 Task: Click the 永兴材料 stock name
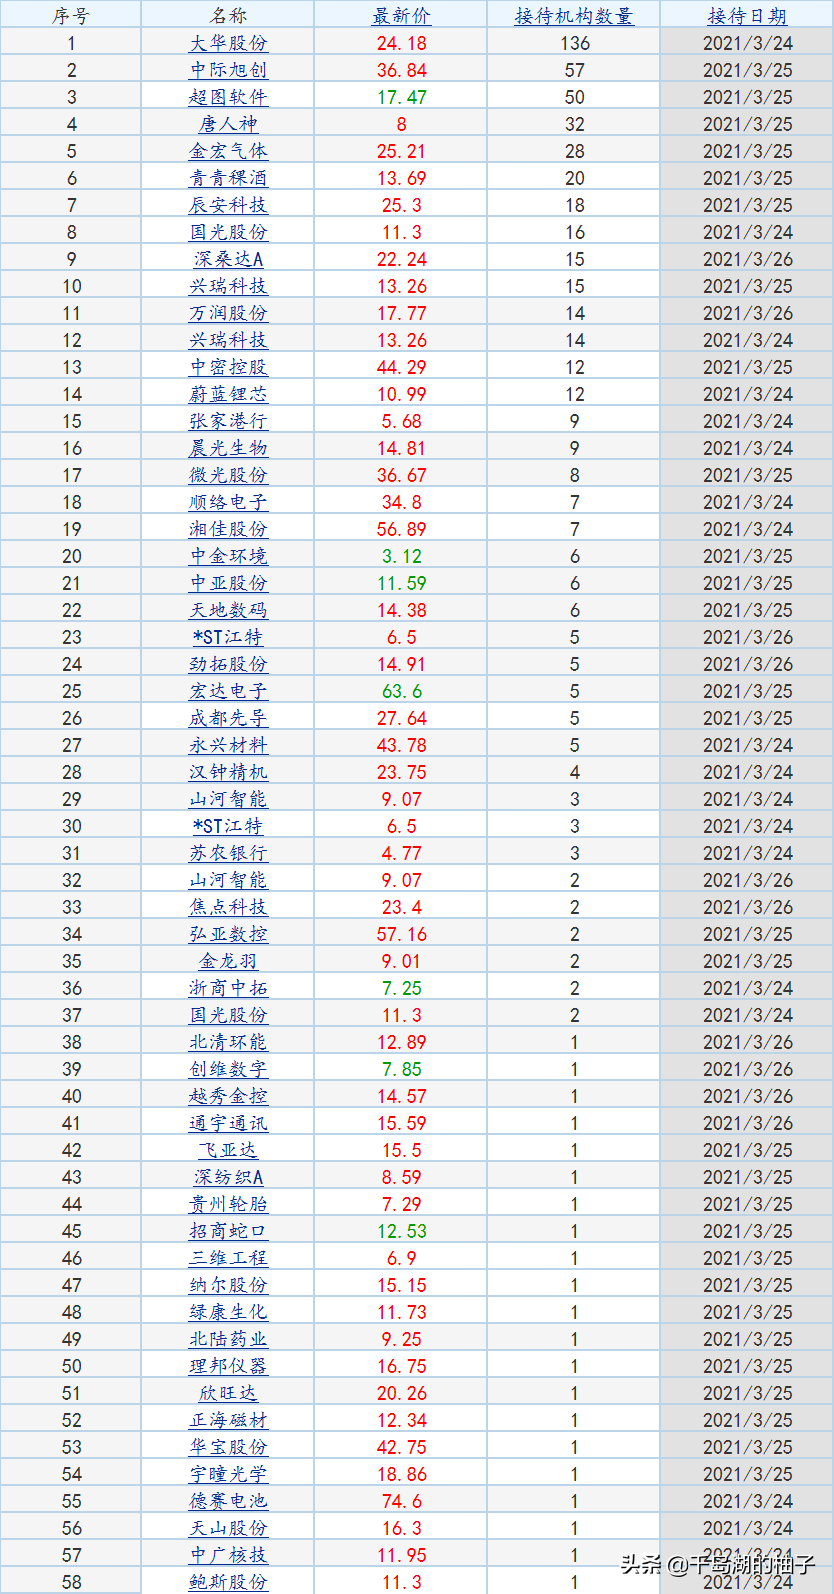(228, 745)
